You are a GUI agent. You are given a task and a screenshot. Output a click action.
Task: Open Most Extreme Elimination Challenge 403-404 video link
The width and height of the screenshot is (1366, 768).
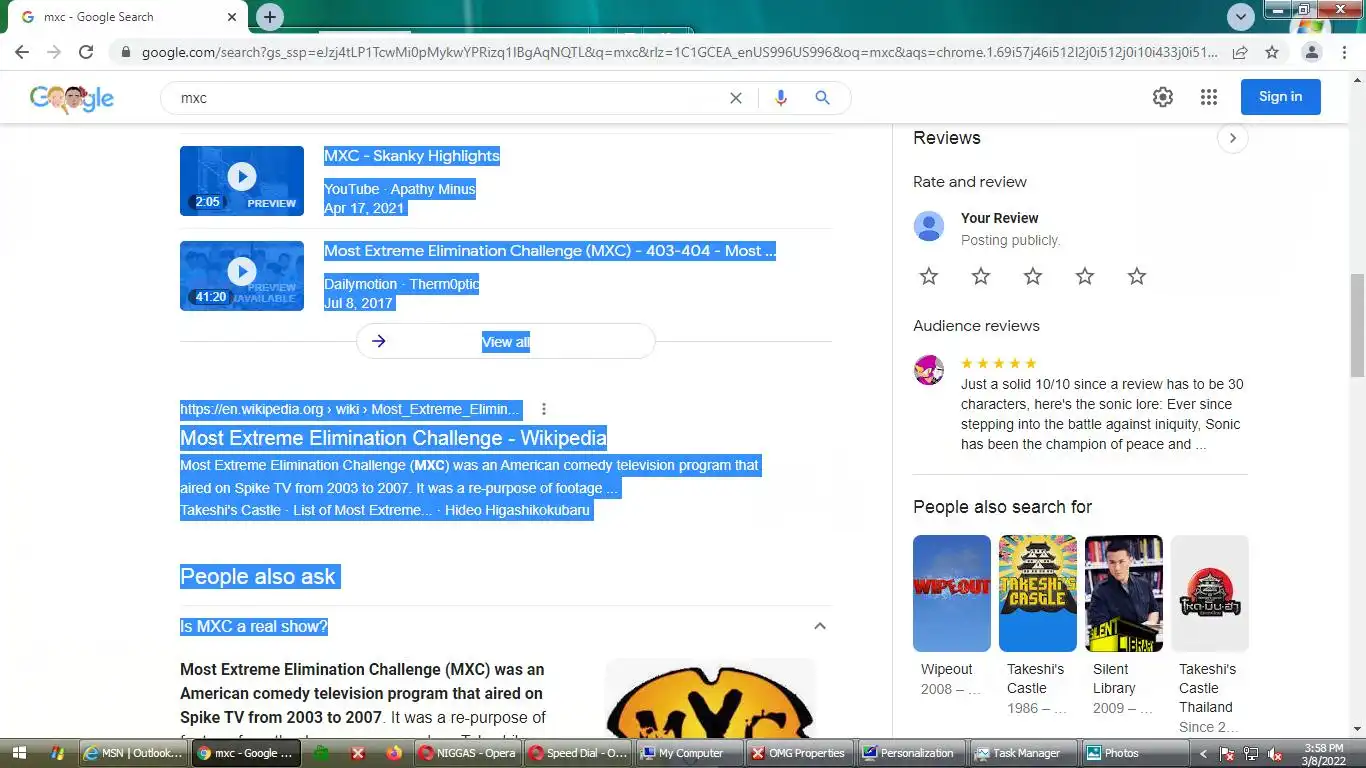550,251
